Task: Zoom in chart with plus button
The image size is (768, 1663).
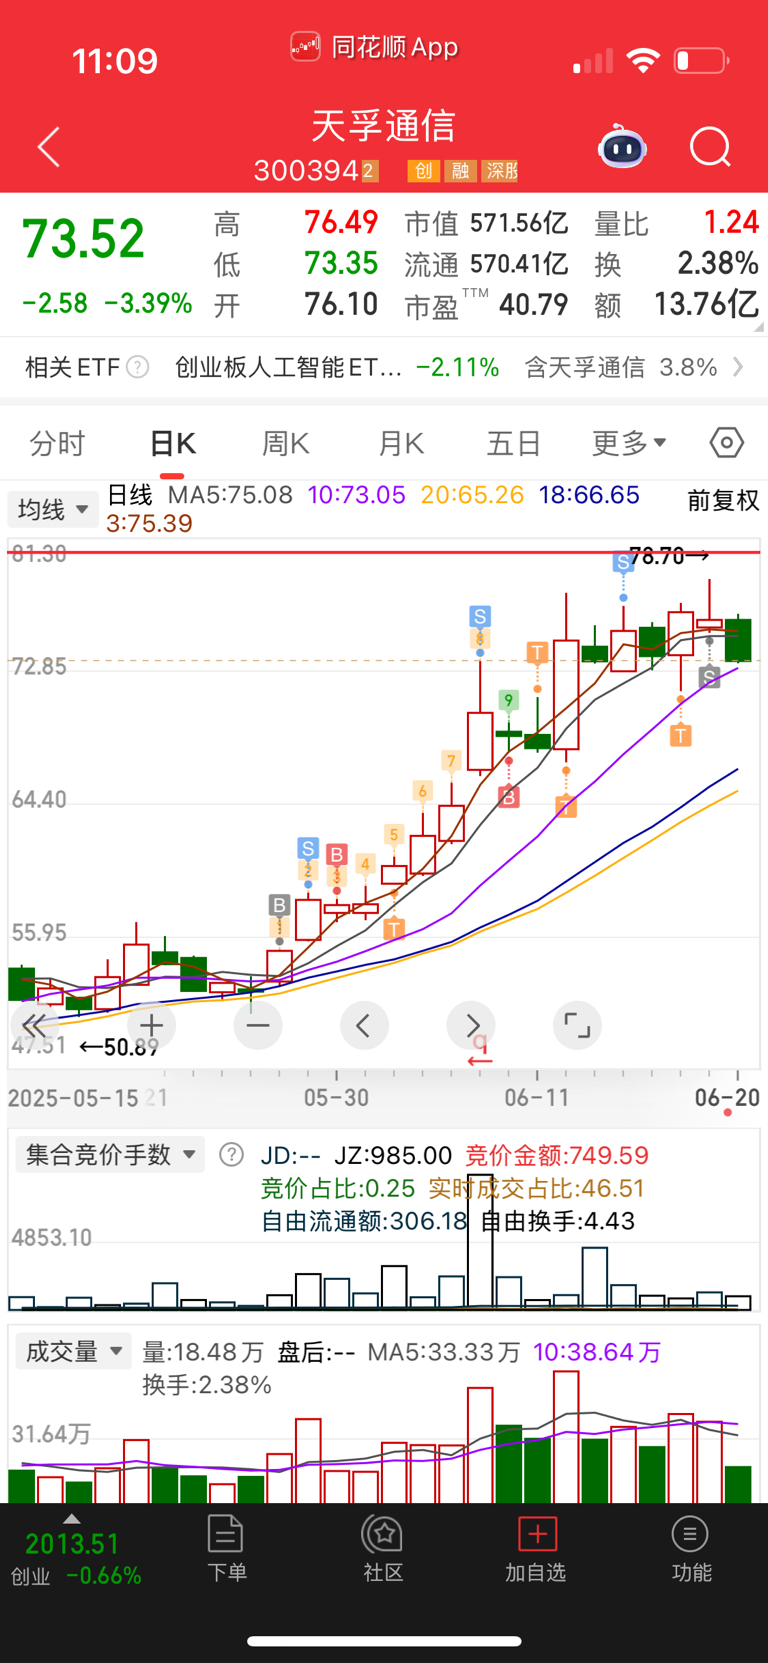Action: 152,1025
